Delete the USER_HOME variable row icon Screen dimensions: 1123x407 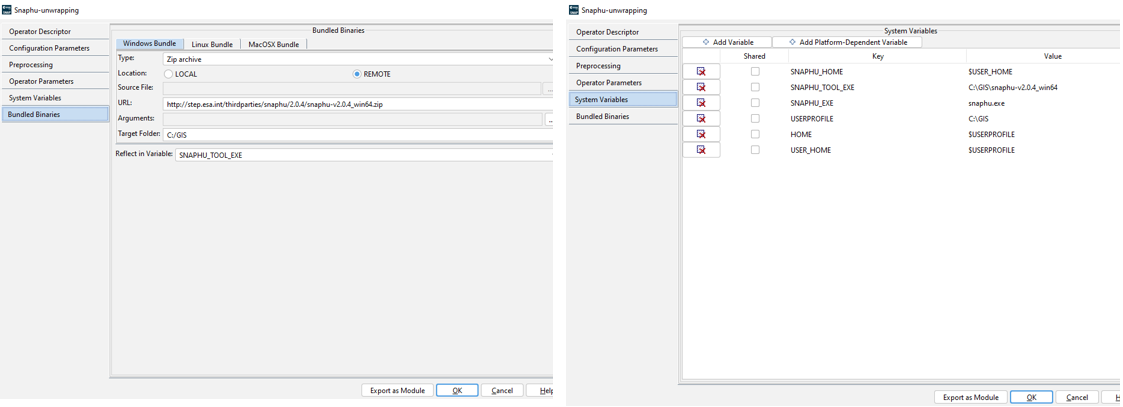[x=701, y=150]
